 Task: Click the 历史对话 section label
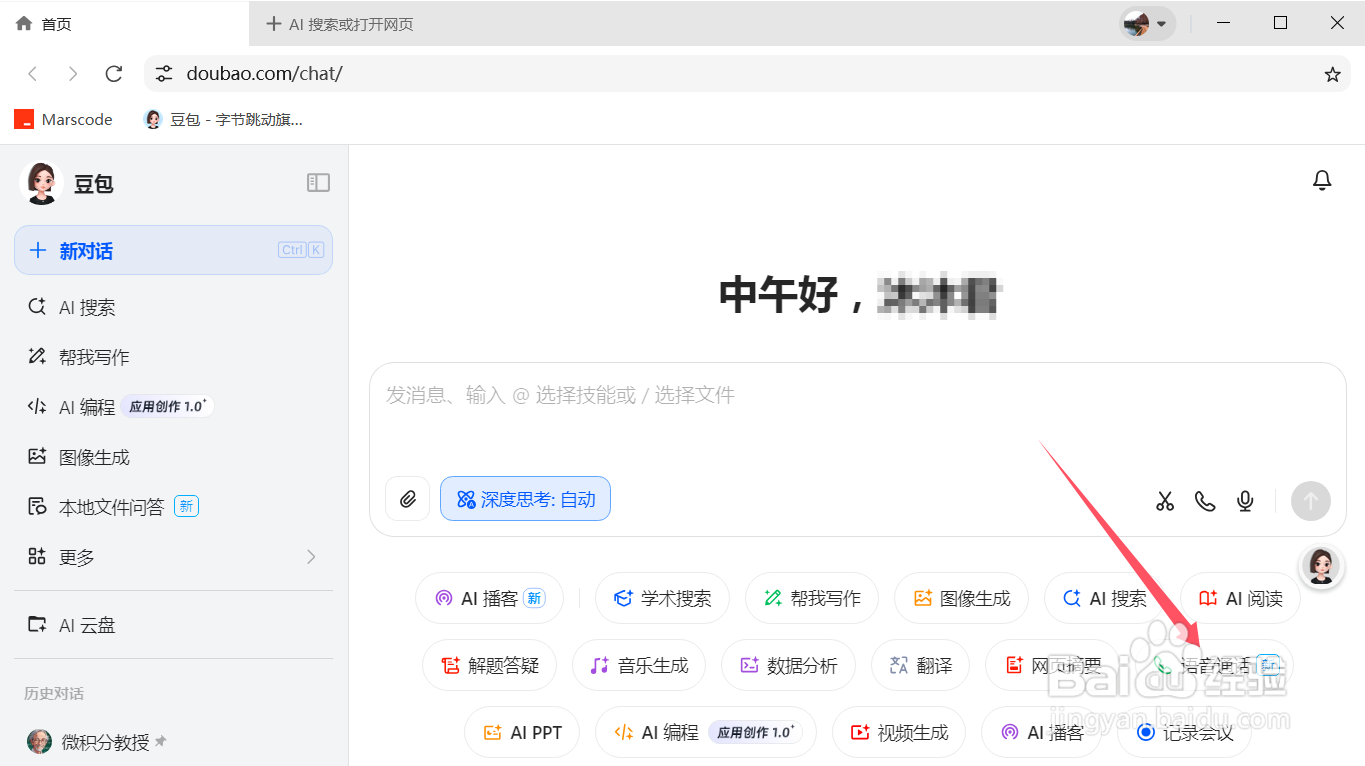click(x=54, y=693)
